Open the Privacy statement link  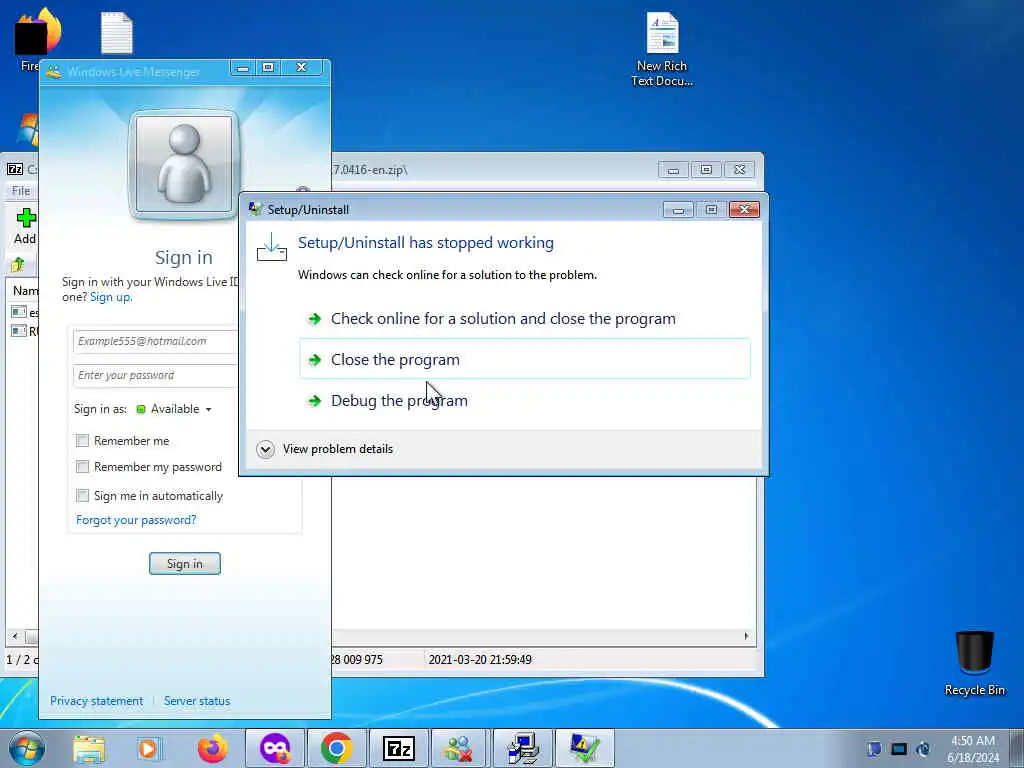click(97, 701)
